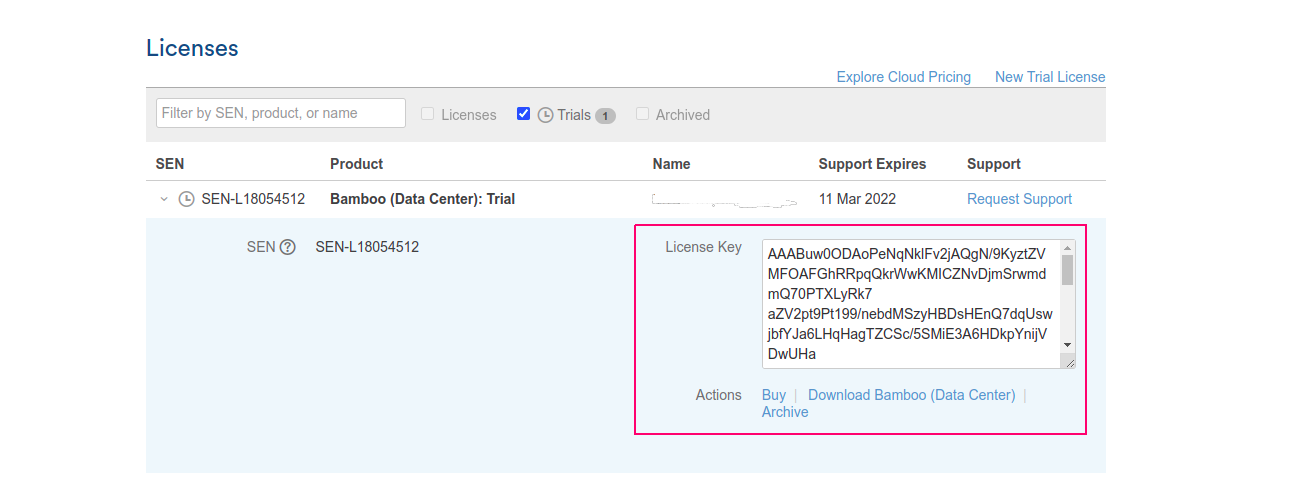The image size is (1314, 498).
Task: Open the Explore Cloud Pricing link
Action: point(904,77)
